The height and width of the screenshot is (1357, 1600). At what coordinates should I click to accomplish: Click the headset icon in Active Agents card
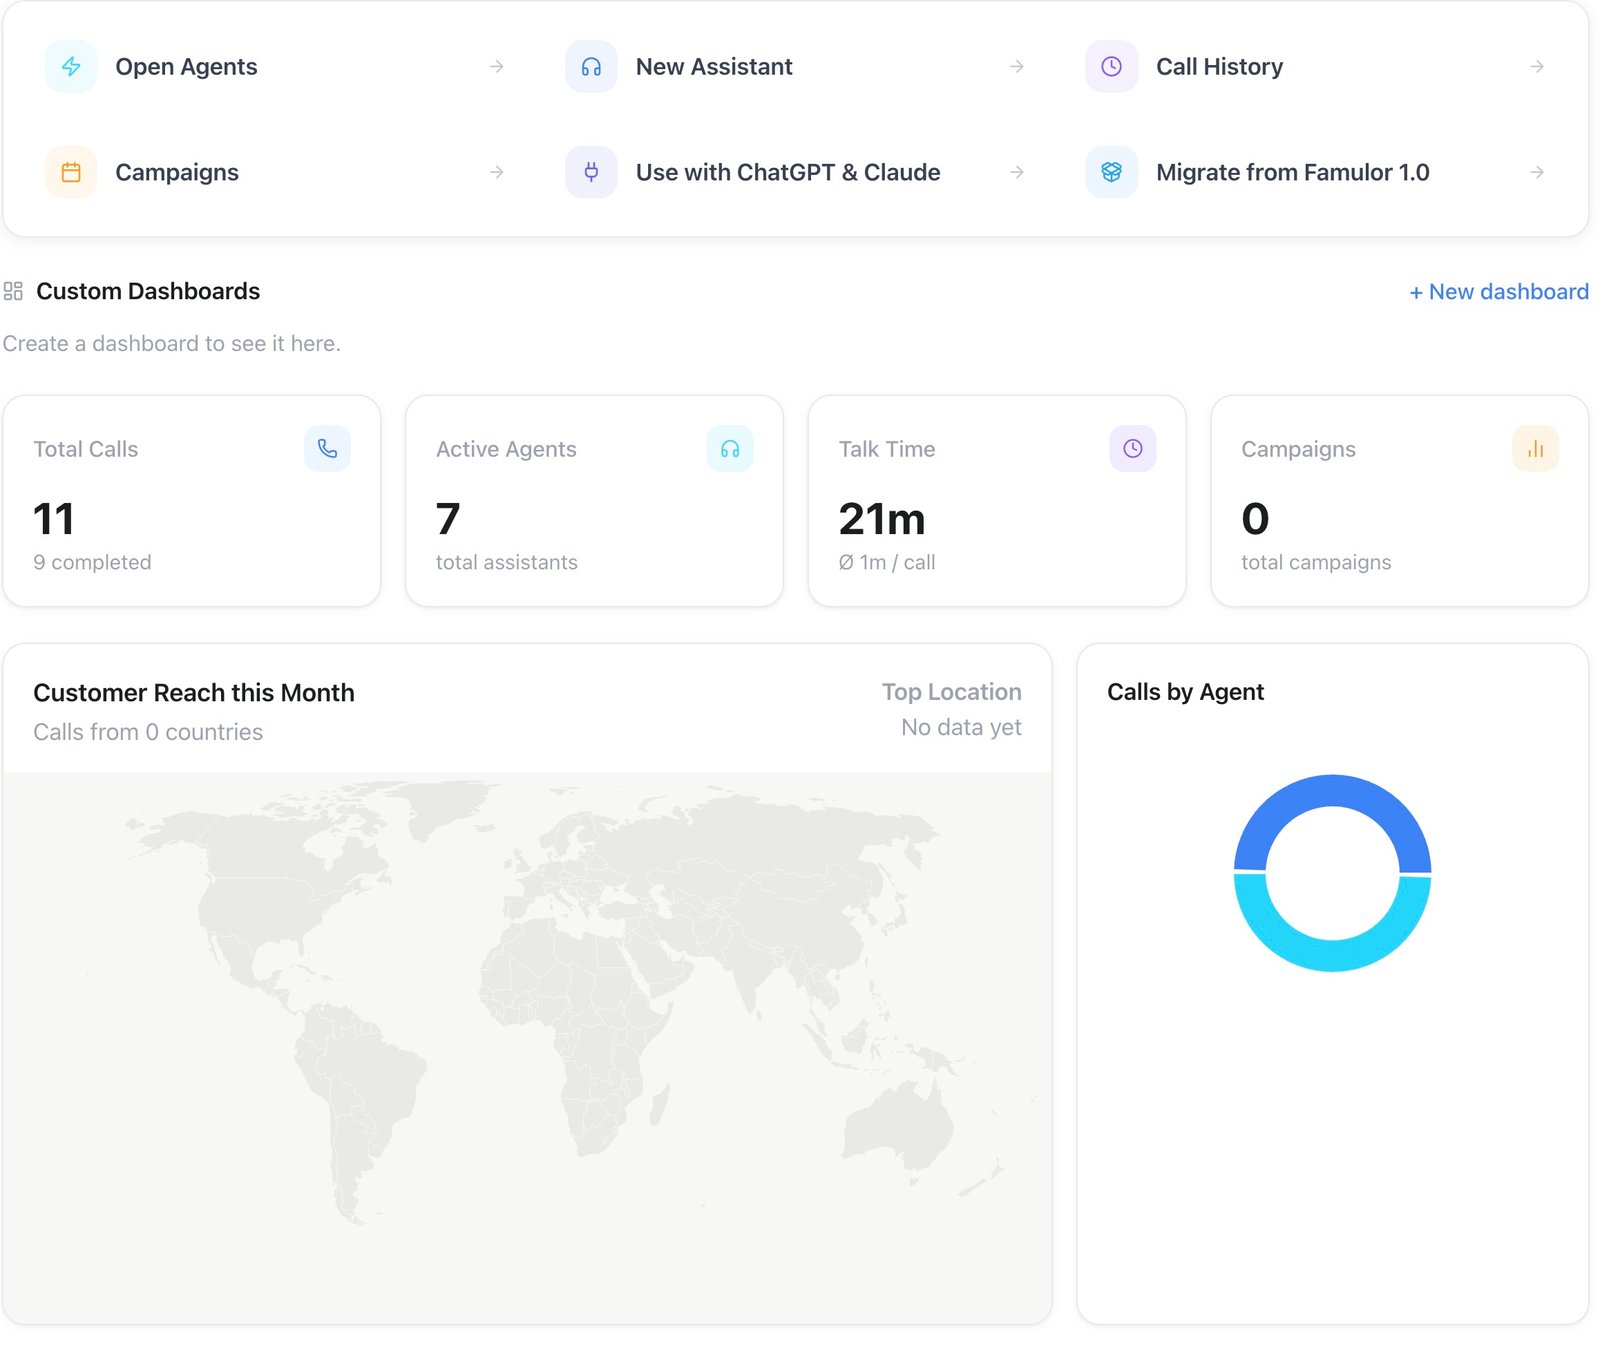pos(730,449)
